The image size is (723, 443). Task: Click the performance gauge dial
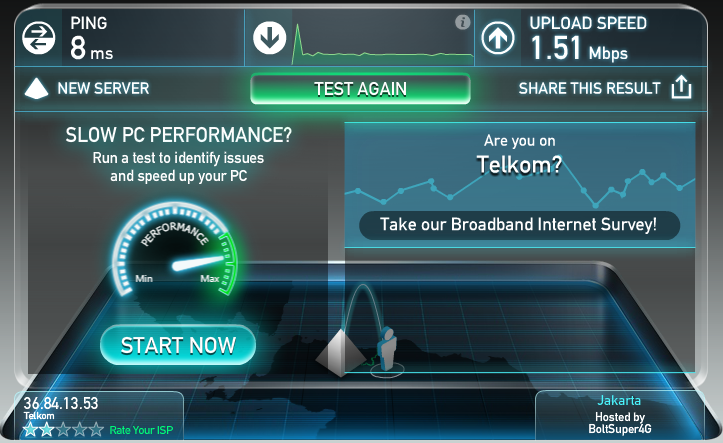(x=175, y=249)
